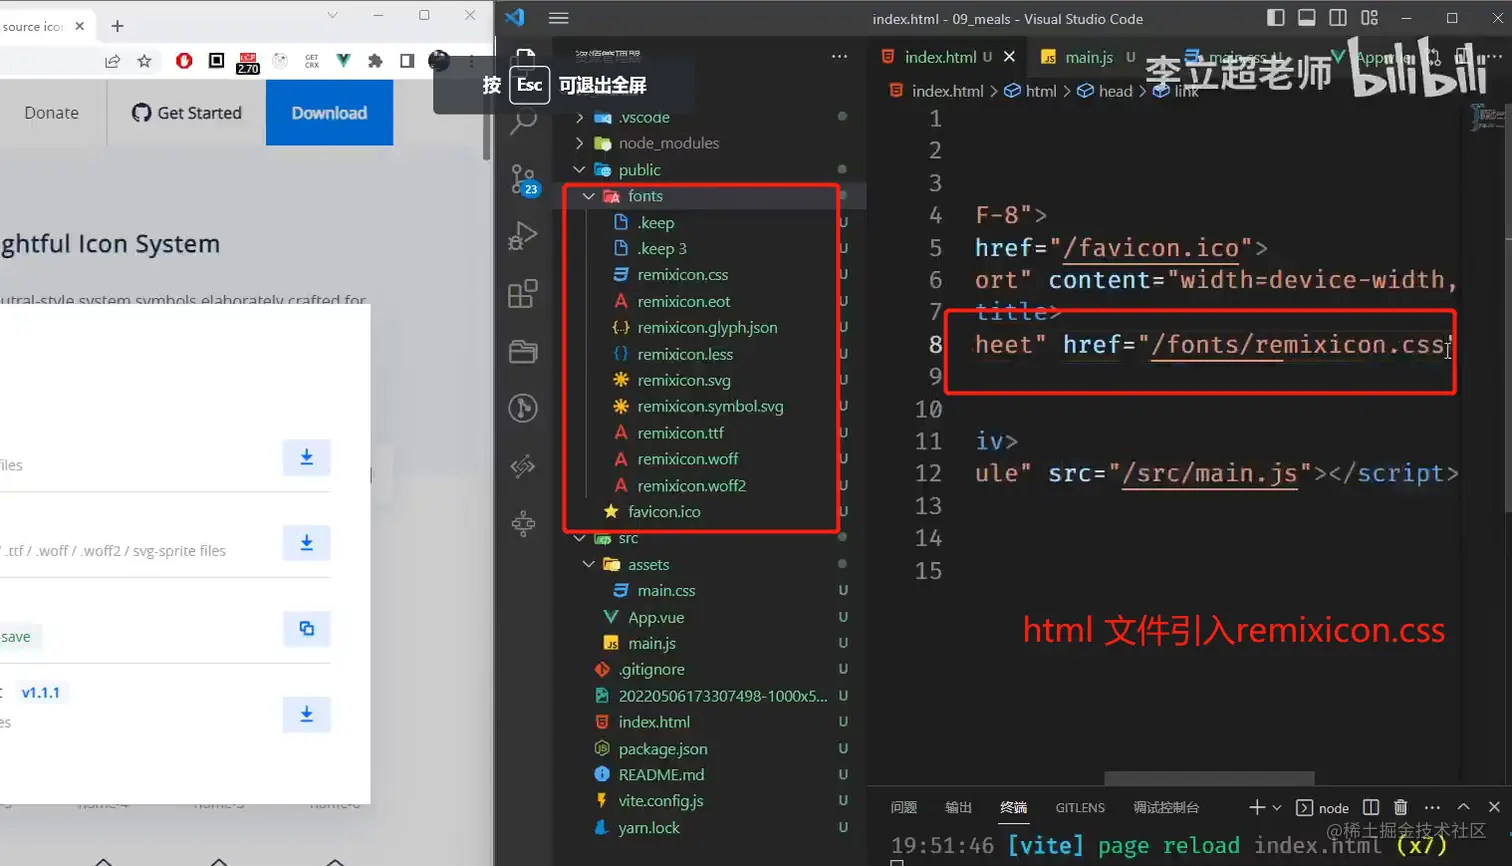Click download icon in the svg-sprite files row

(307, 543)
